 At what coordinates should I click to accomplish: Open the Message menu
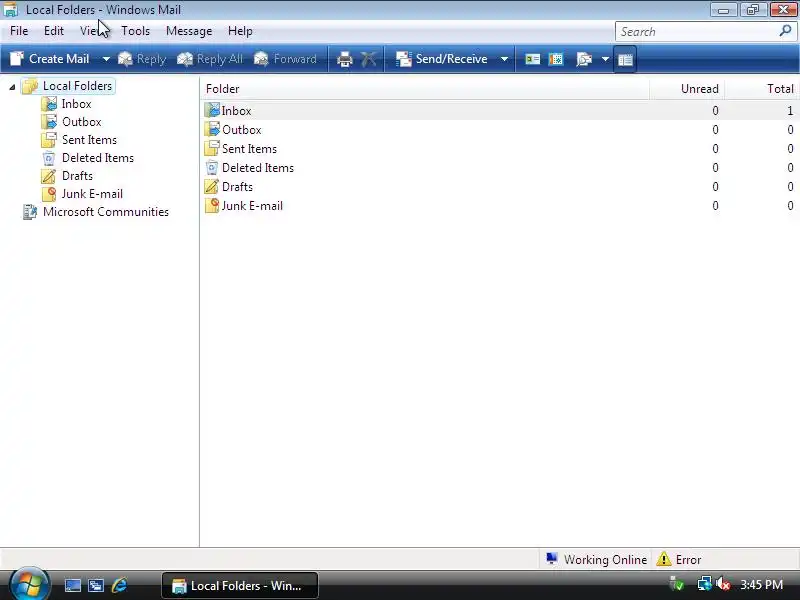point(189,31)
